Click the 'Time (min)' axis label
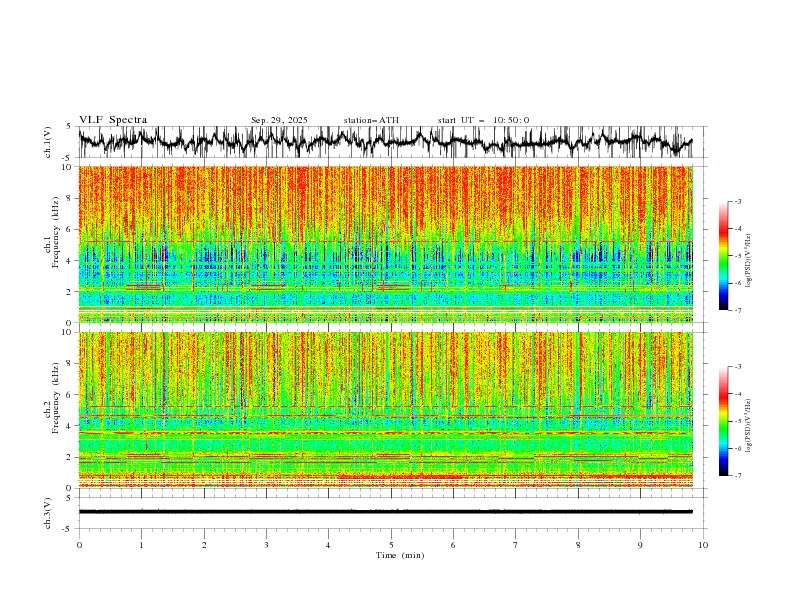 pyautogui.click(x=400, y=555)
